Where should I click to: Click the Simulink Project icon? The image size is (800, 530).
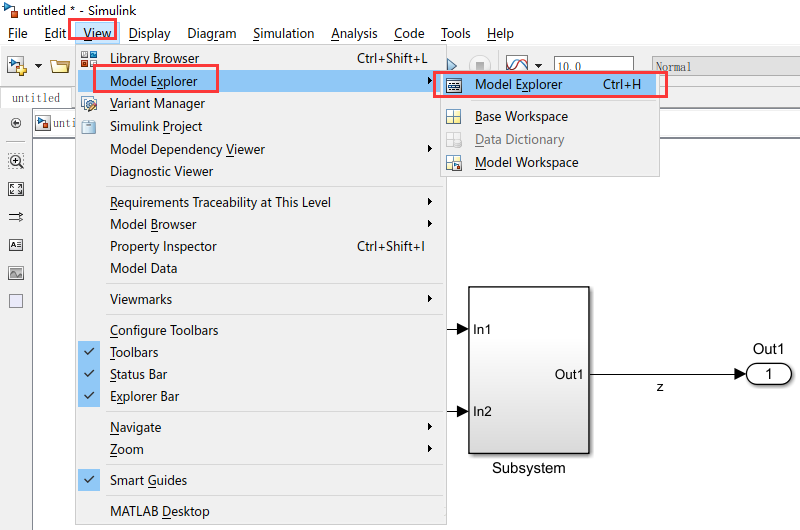(89, 127)
